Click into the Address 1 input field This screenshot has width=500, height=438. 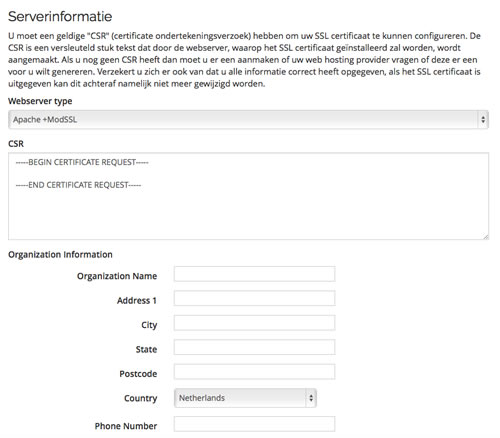pyautogui.click(x=255, y=298)
